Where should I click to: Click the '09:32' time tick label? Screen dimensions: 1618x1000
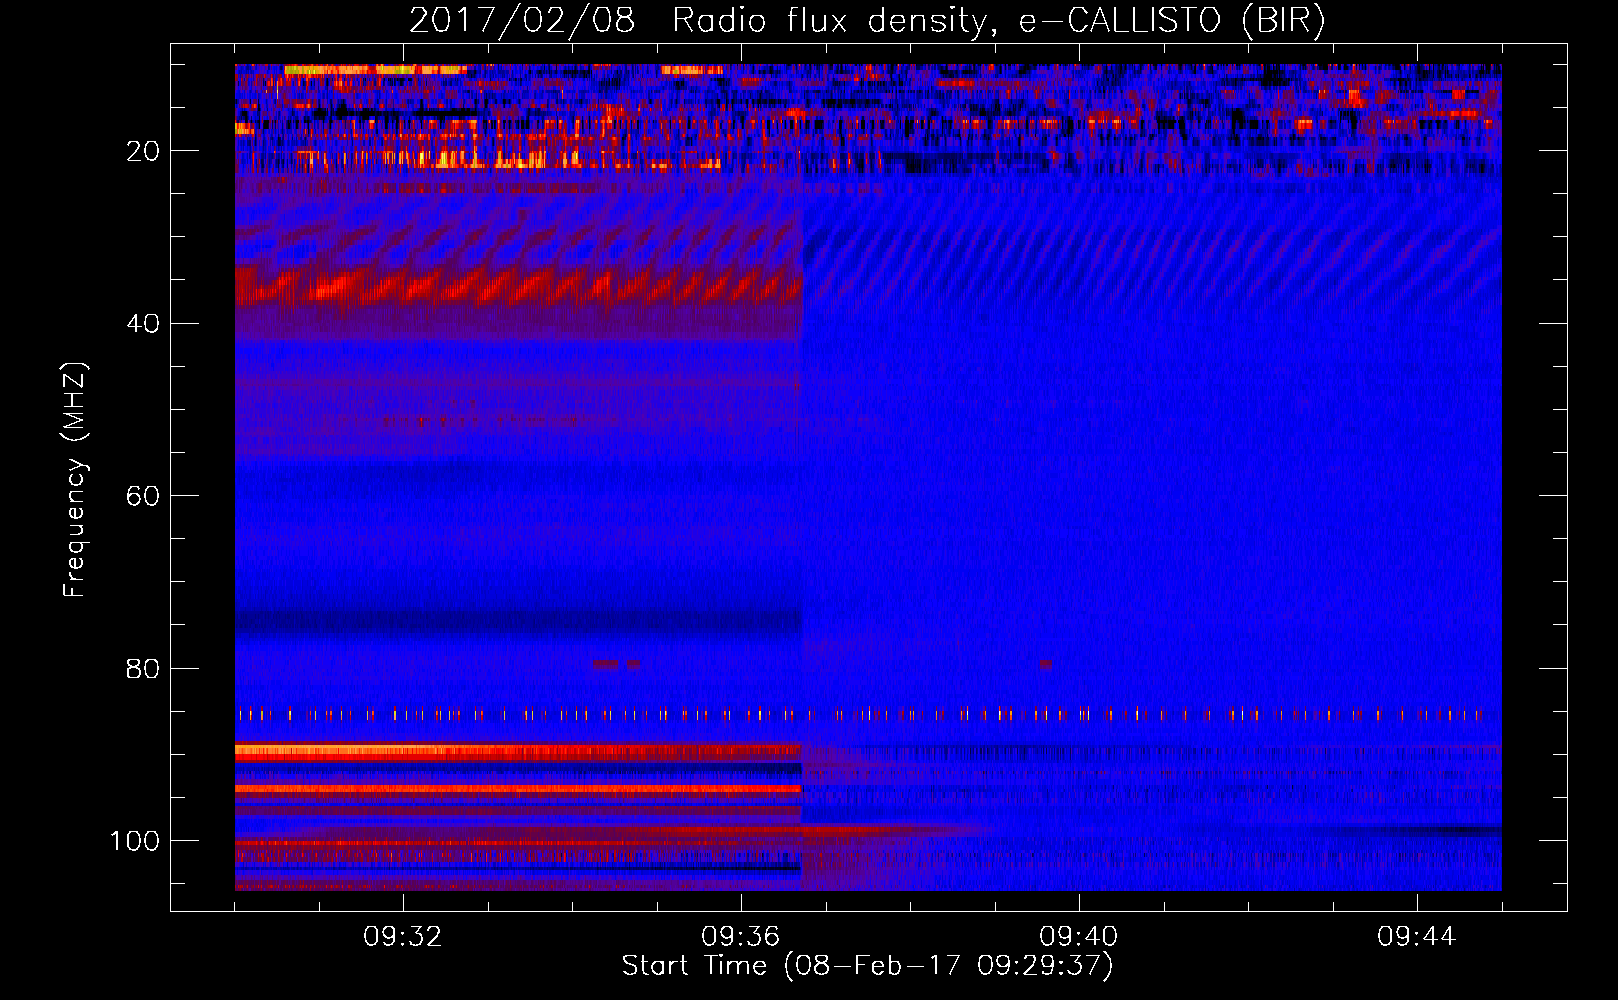pyautogui.click(x=403, y=937)
